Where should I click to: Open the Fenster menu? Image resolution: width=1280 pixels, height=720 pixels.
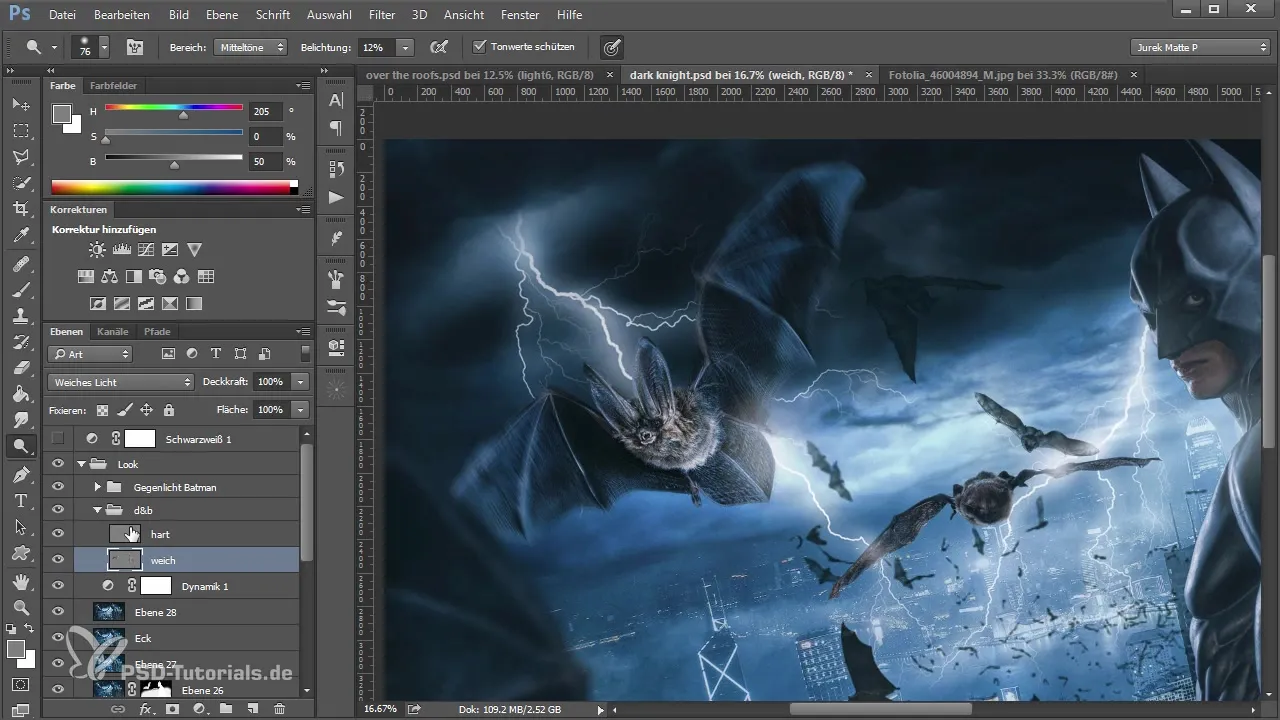point(519,15)
